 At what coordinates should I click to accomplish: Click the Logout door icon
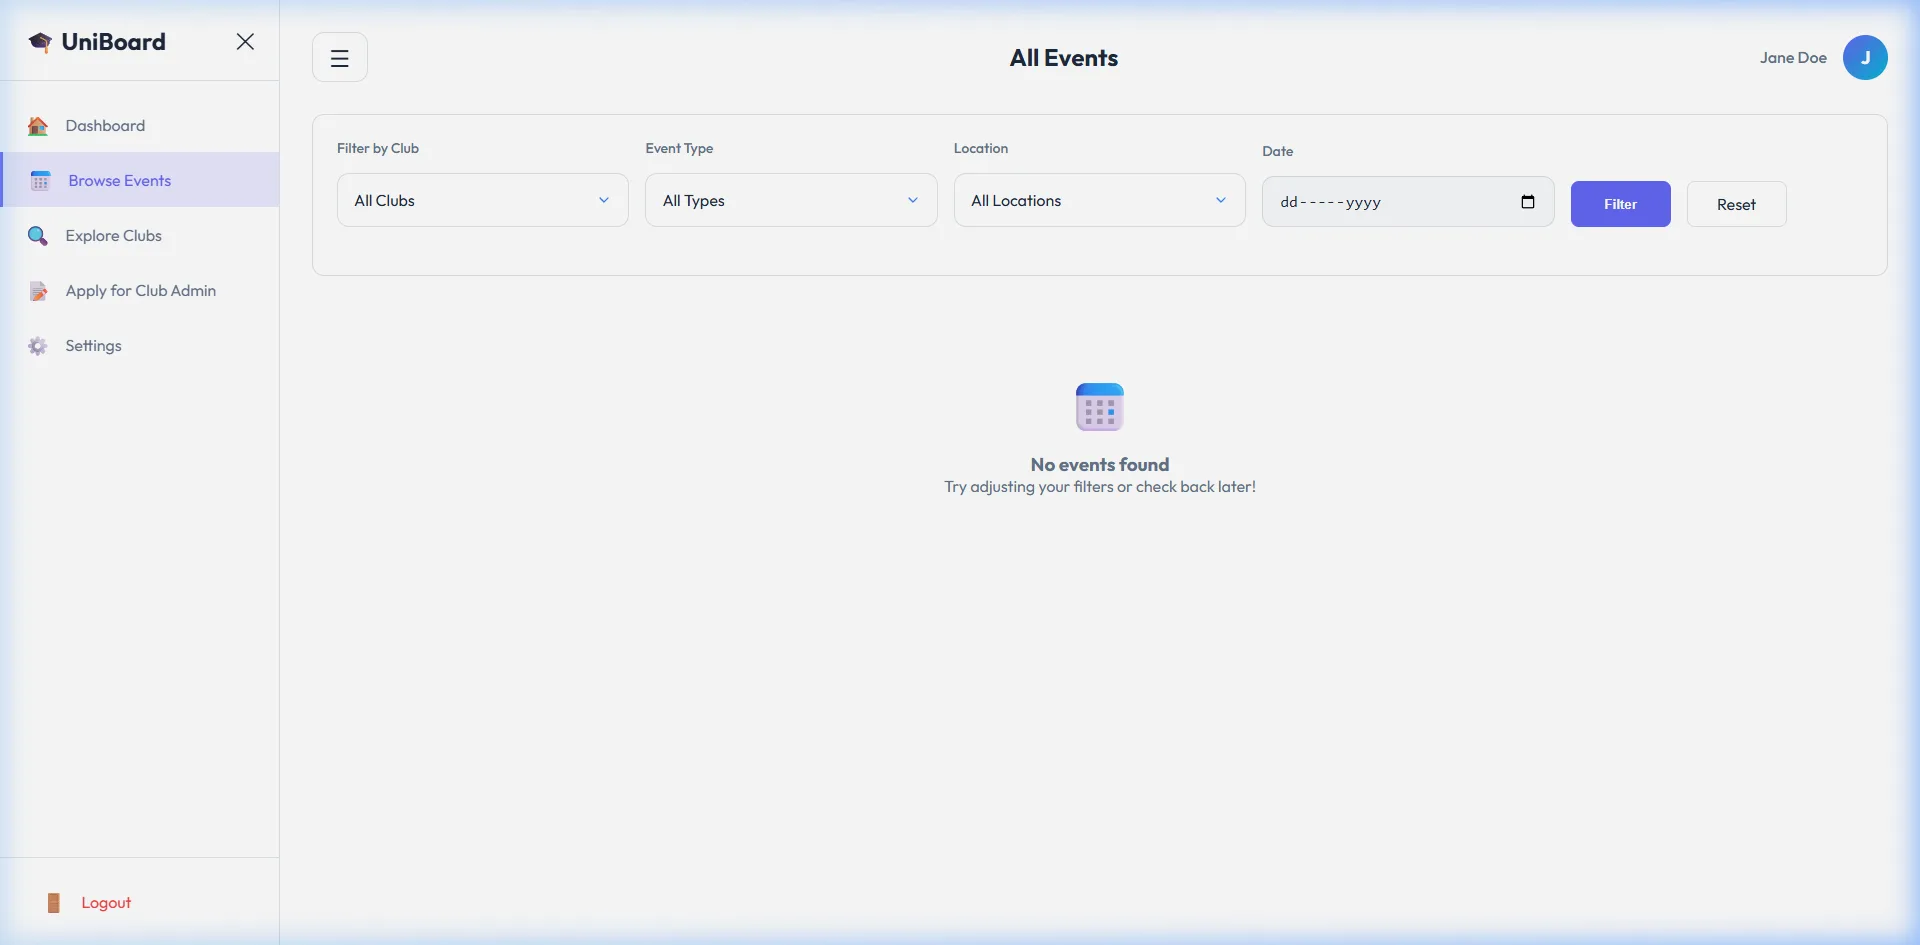54,903
